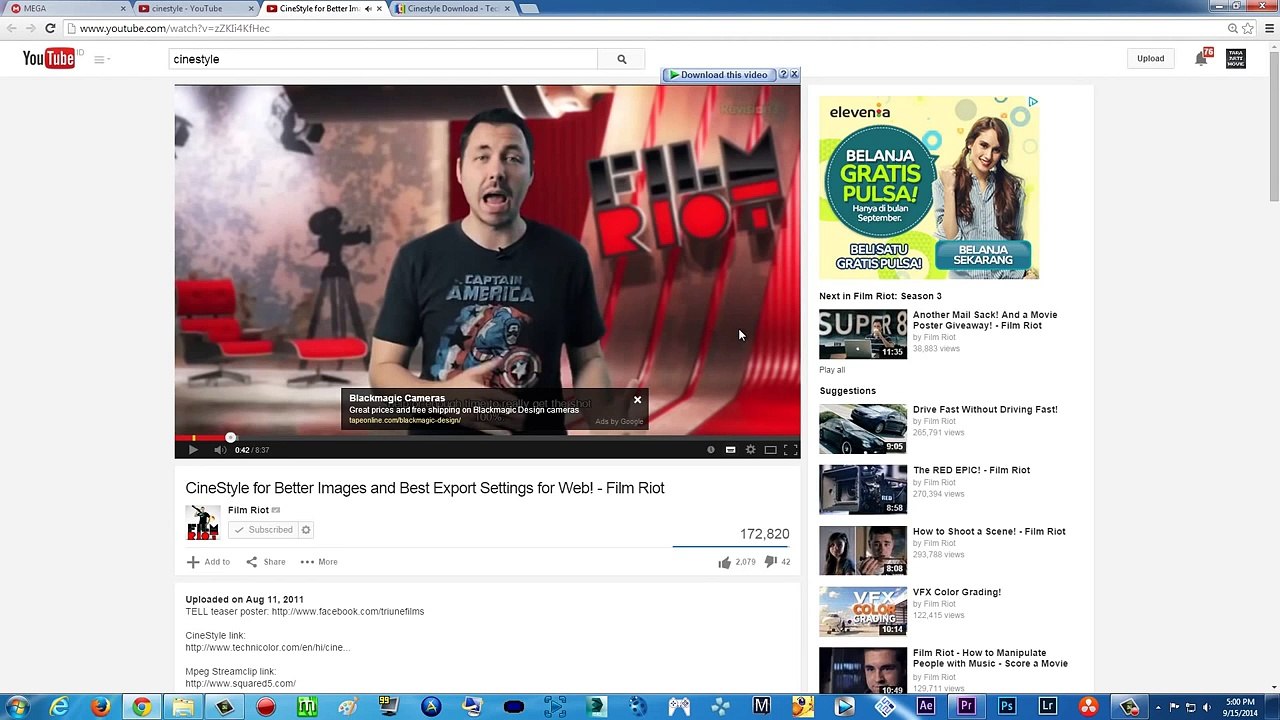Open Lightroom from taskbar
Image resolution: width=1280 pixels, height=720 pixels.
pos(1047,707)
